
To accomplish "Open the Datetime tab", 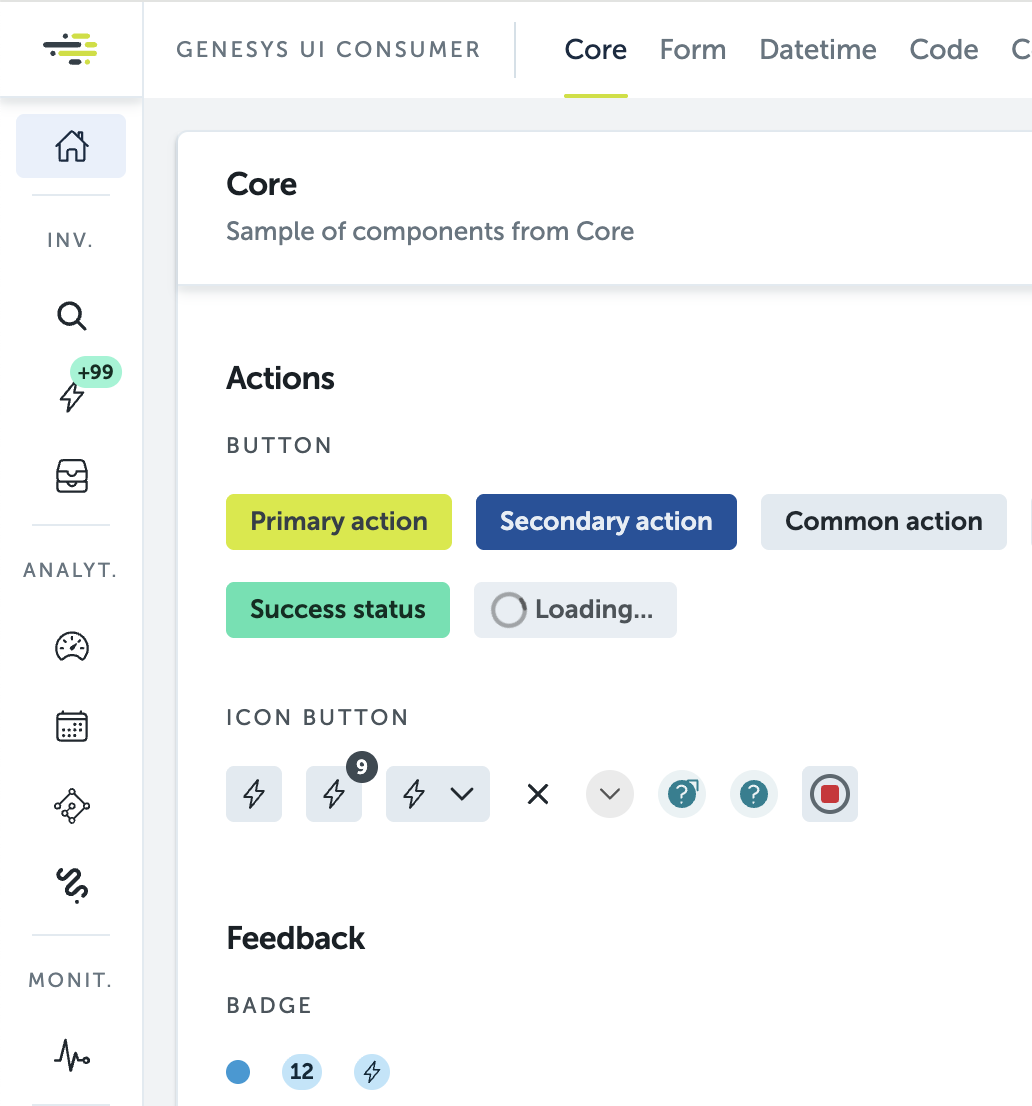I will [818, 50].
